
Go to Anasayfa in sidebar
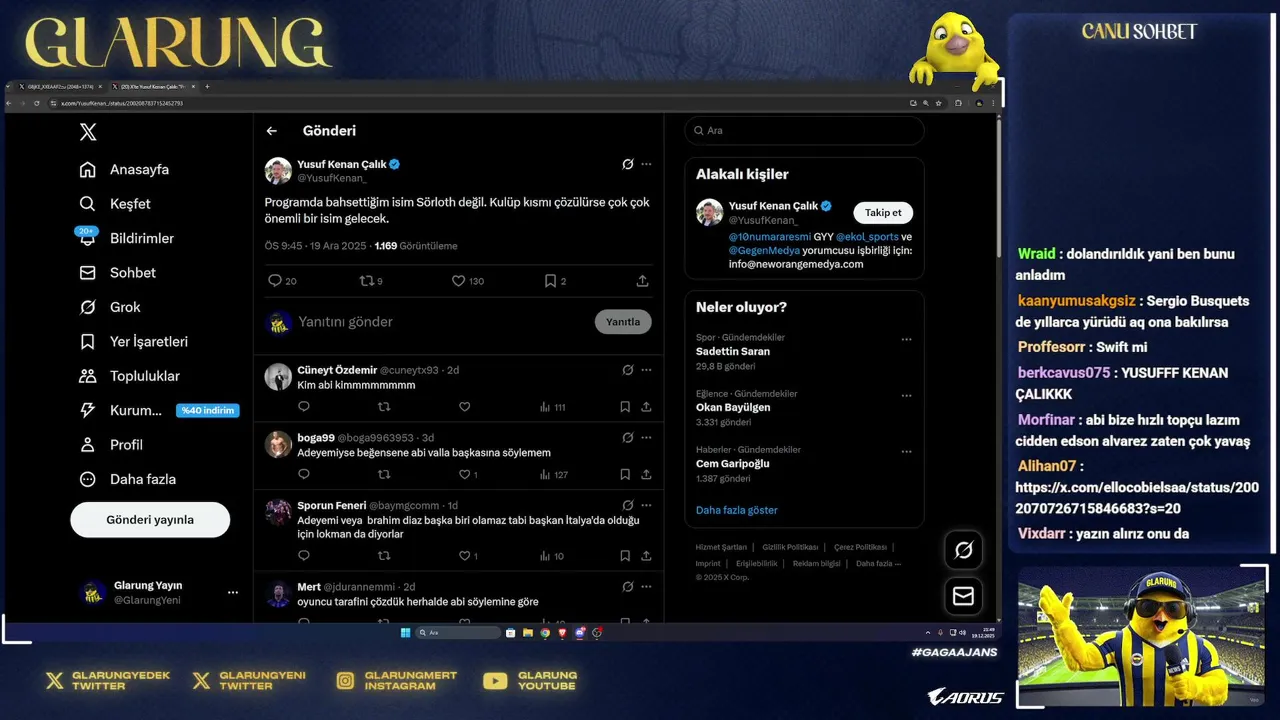coord(124,170)
